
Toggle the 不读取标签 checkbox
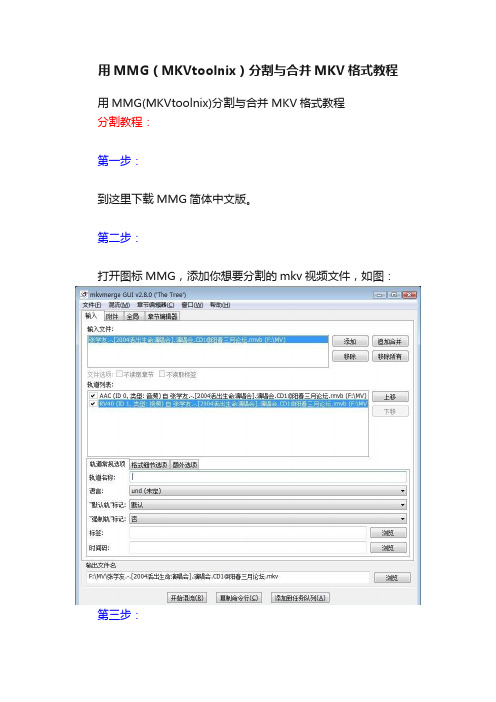tap(162, 374)
